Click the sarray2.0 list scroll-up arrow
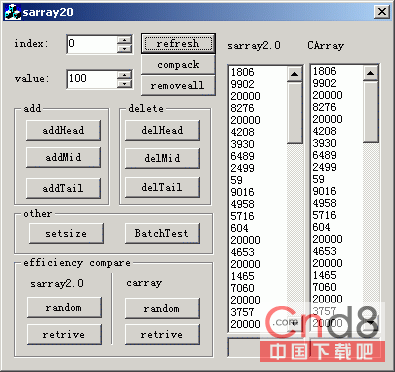 (294, 74)
